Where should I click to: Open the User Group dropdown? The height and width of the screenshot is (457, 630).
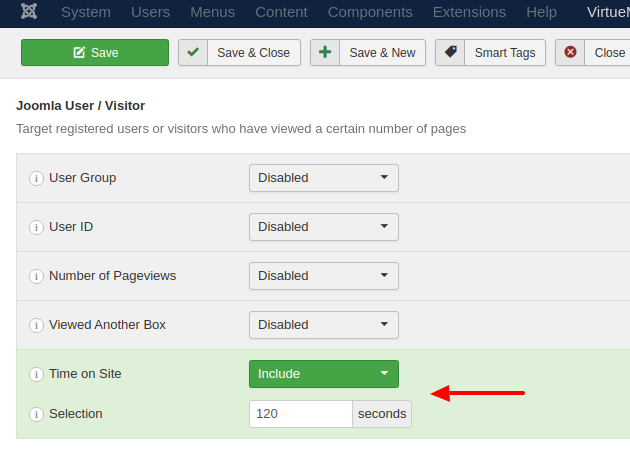[x=323, y=178]
